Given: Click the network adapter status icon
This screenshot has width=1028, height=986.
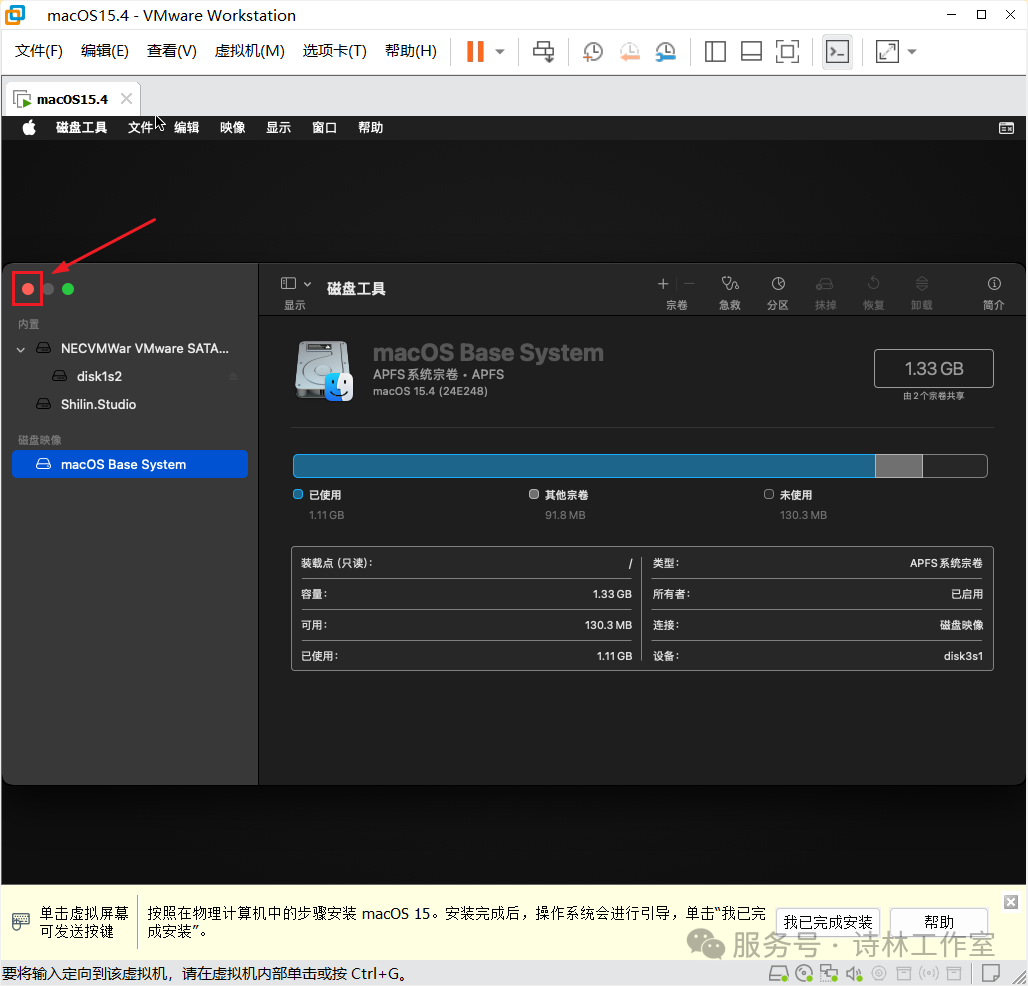Looking at the screenshot, I should click(829, 974).
